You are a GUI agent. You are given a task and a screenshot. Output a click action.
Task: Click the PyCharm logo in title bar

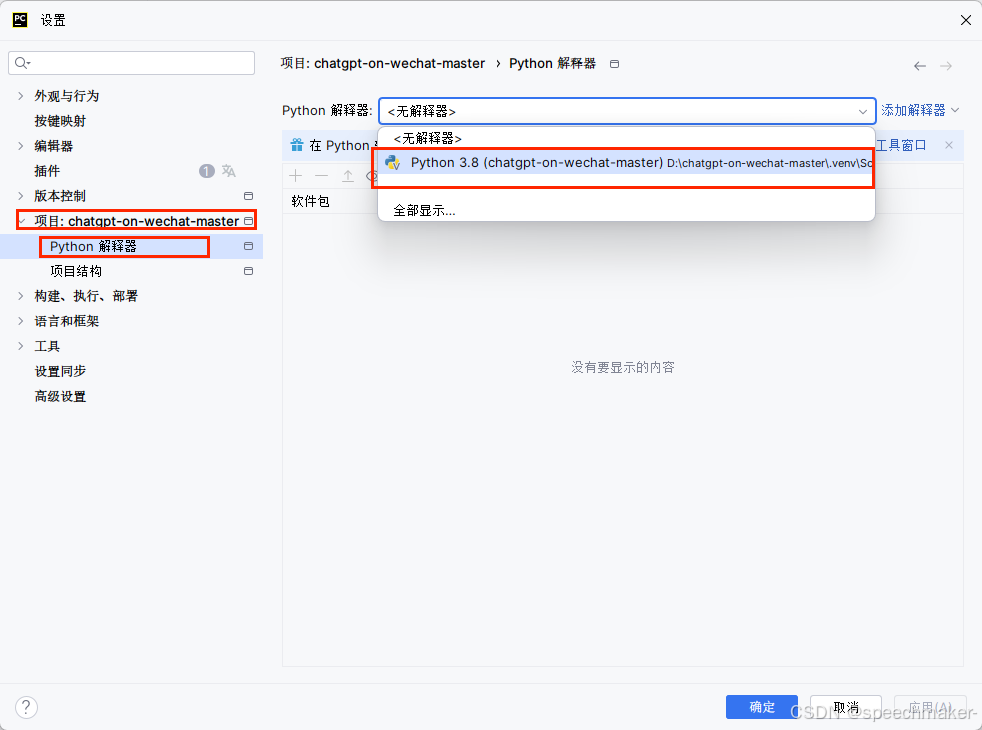click(20, 20)
